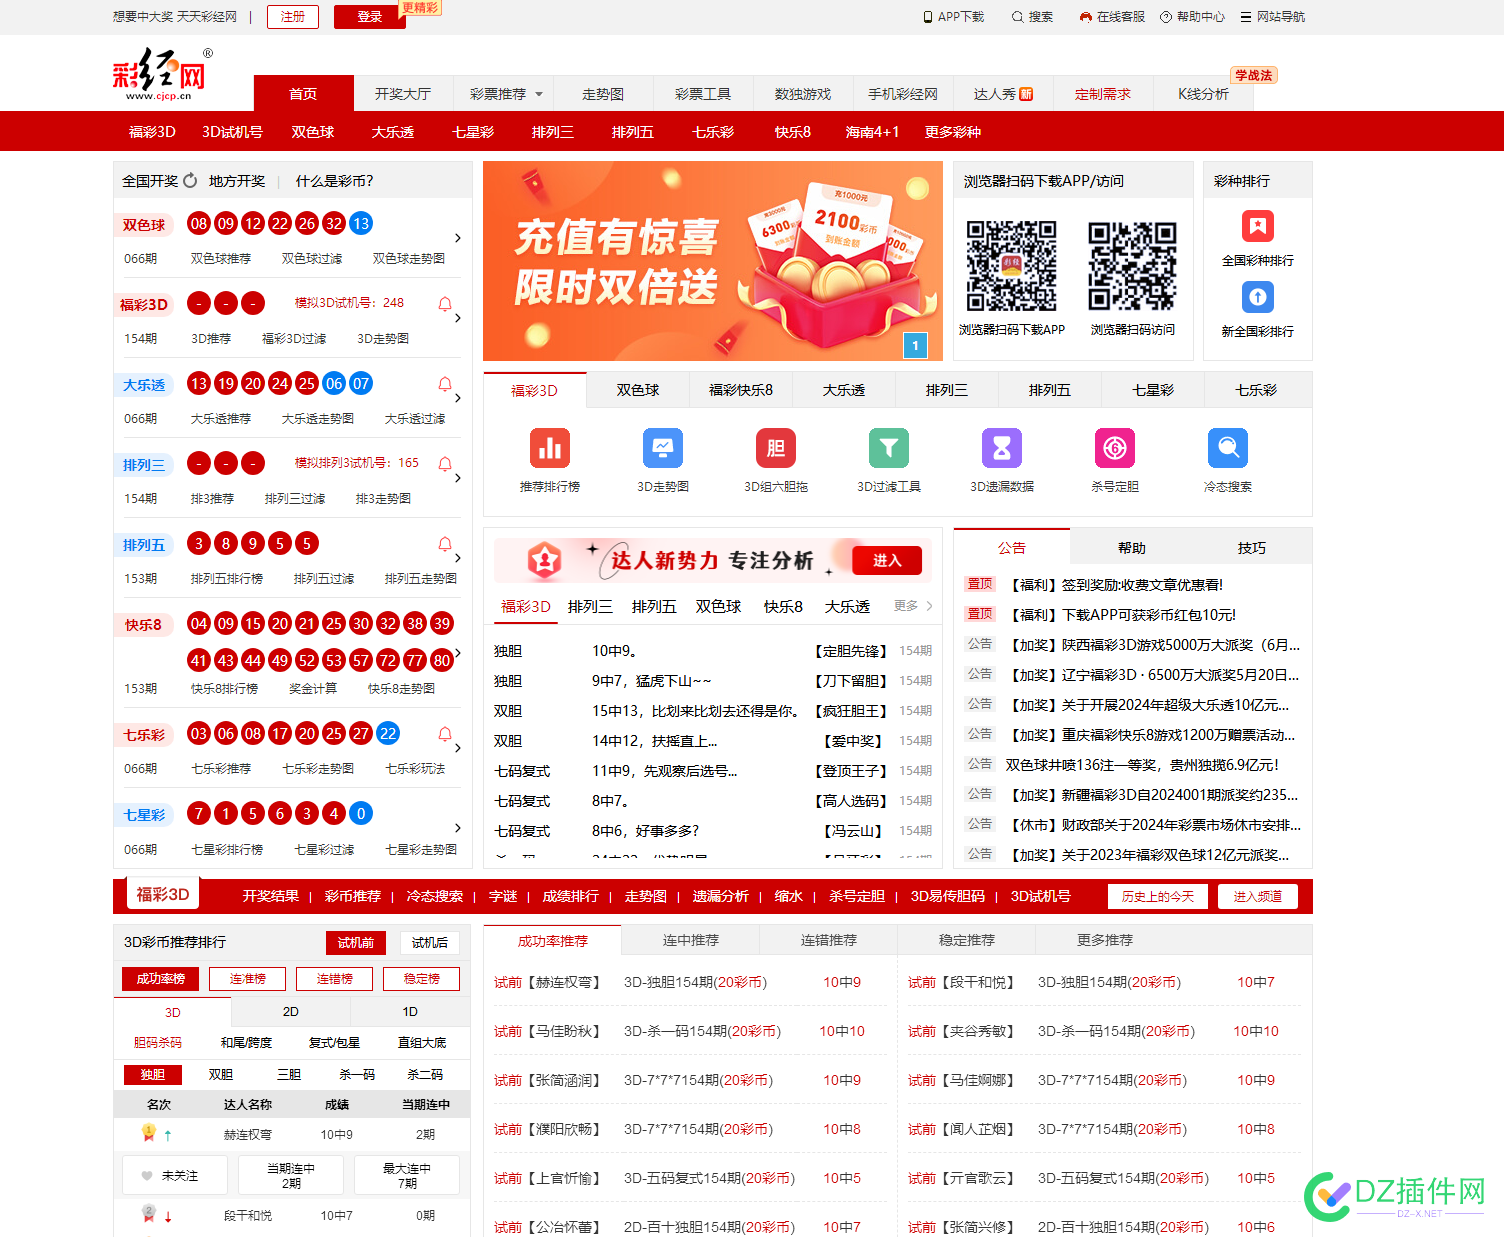Click the 历史上的今天 button
The width and height of the screenshot is (1504, 1237).
coord(1158,897)
